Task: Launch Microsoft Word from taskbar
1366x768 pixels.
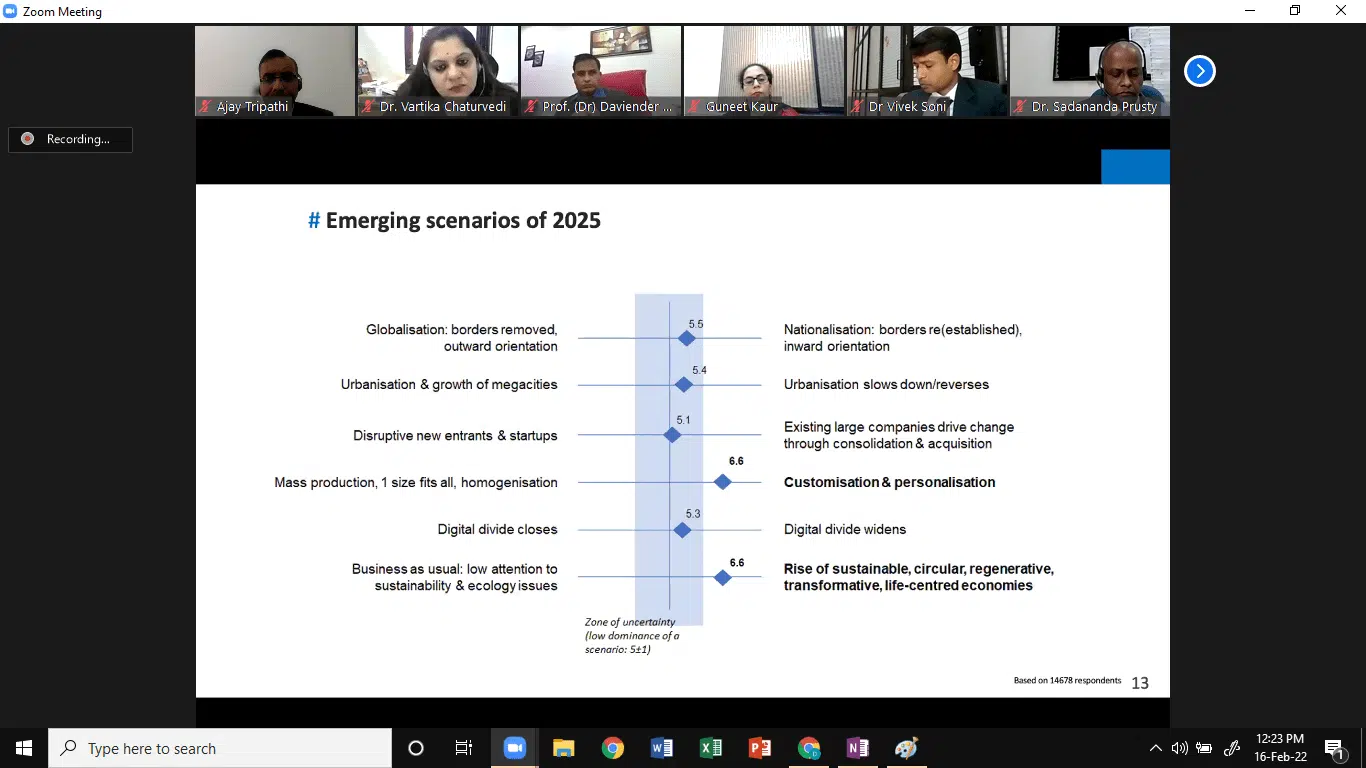Action: [x=662, y=748]
